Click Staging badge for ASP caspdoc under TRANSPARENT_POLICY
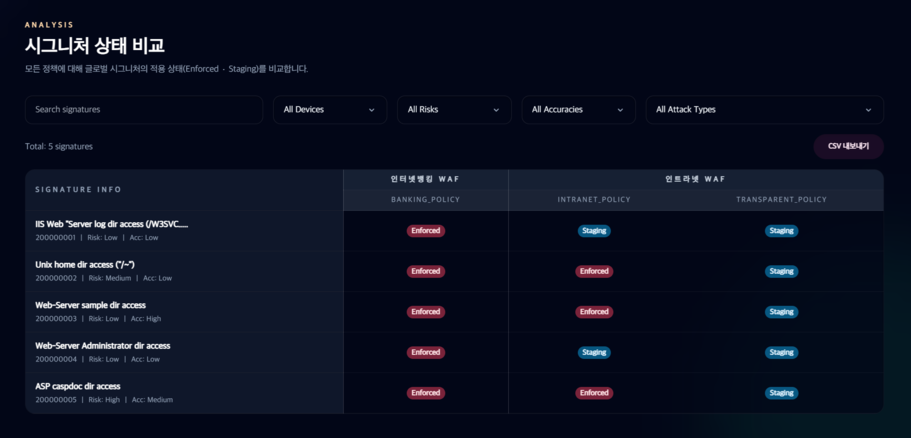 (x=781, y=393)
